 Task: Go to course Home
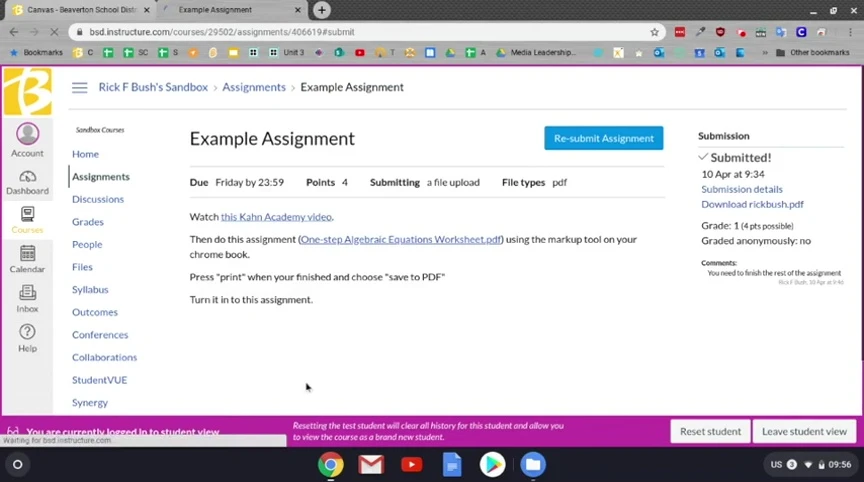[x=85, y=154]
